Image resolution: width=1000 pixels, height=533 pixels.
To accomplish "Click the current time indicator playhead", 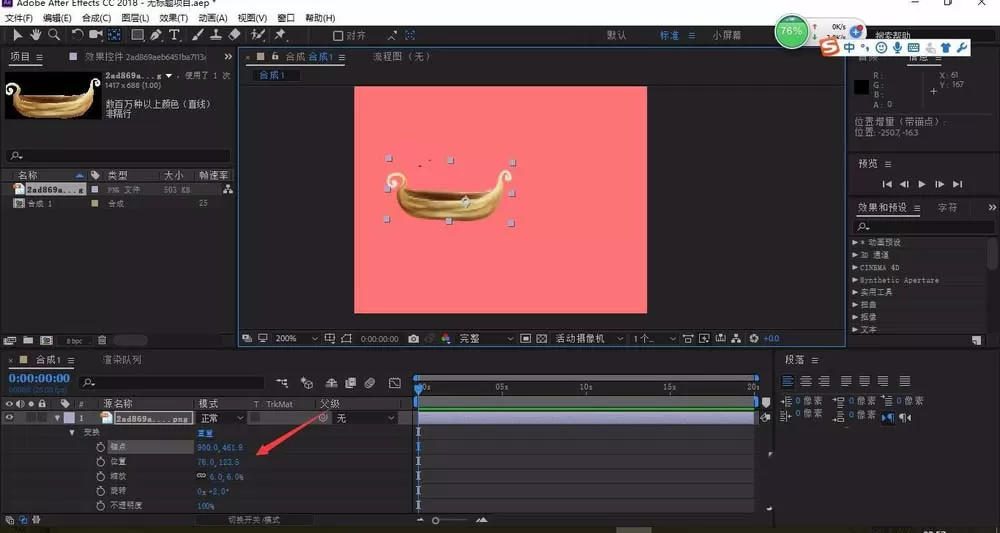I will pos(418,388).
